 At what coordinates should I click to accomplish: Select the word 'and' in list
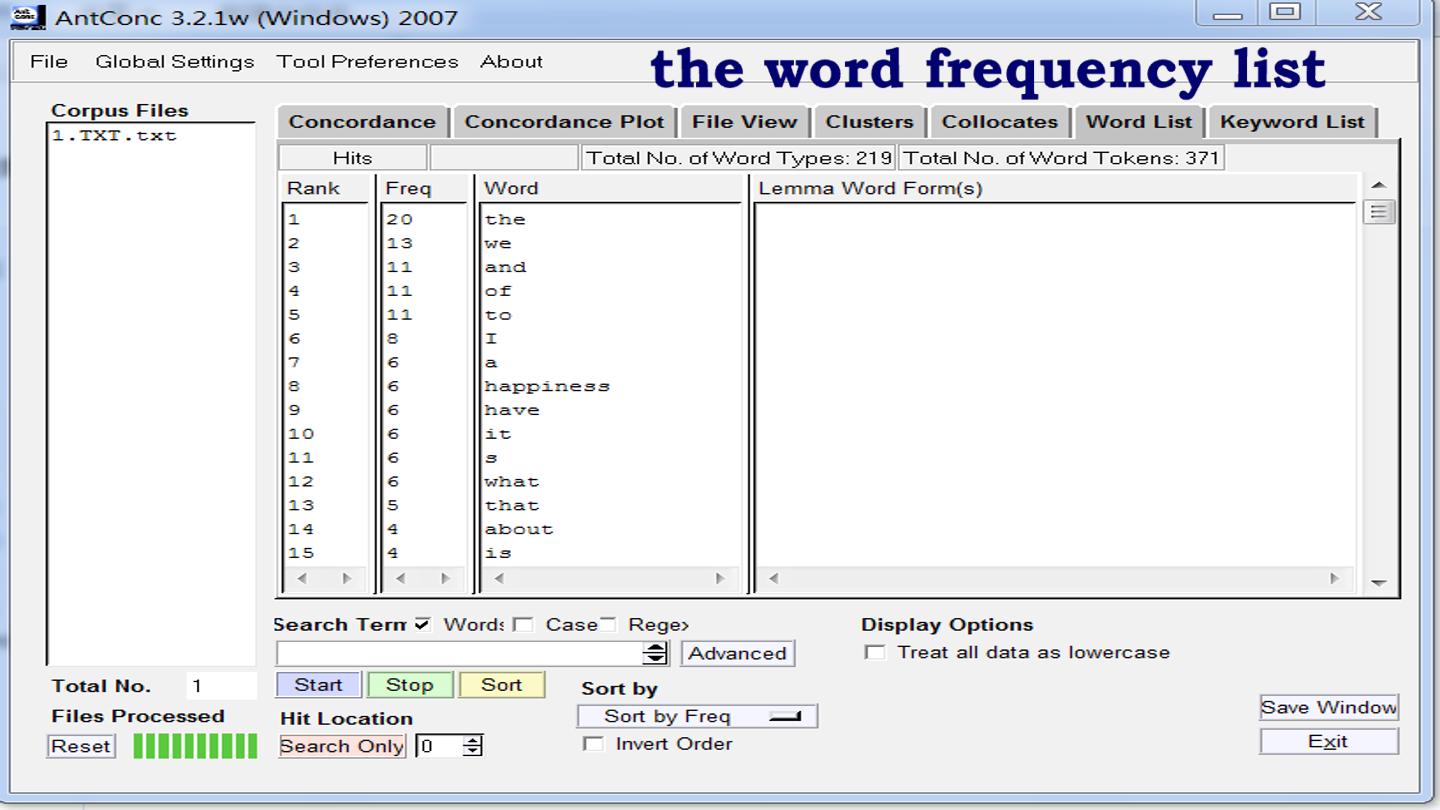pos(505,267)
